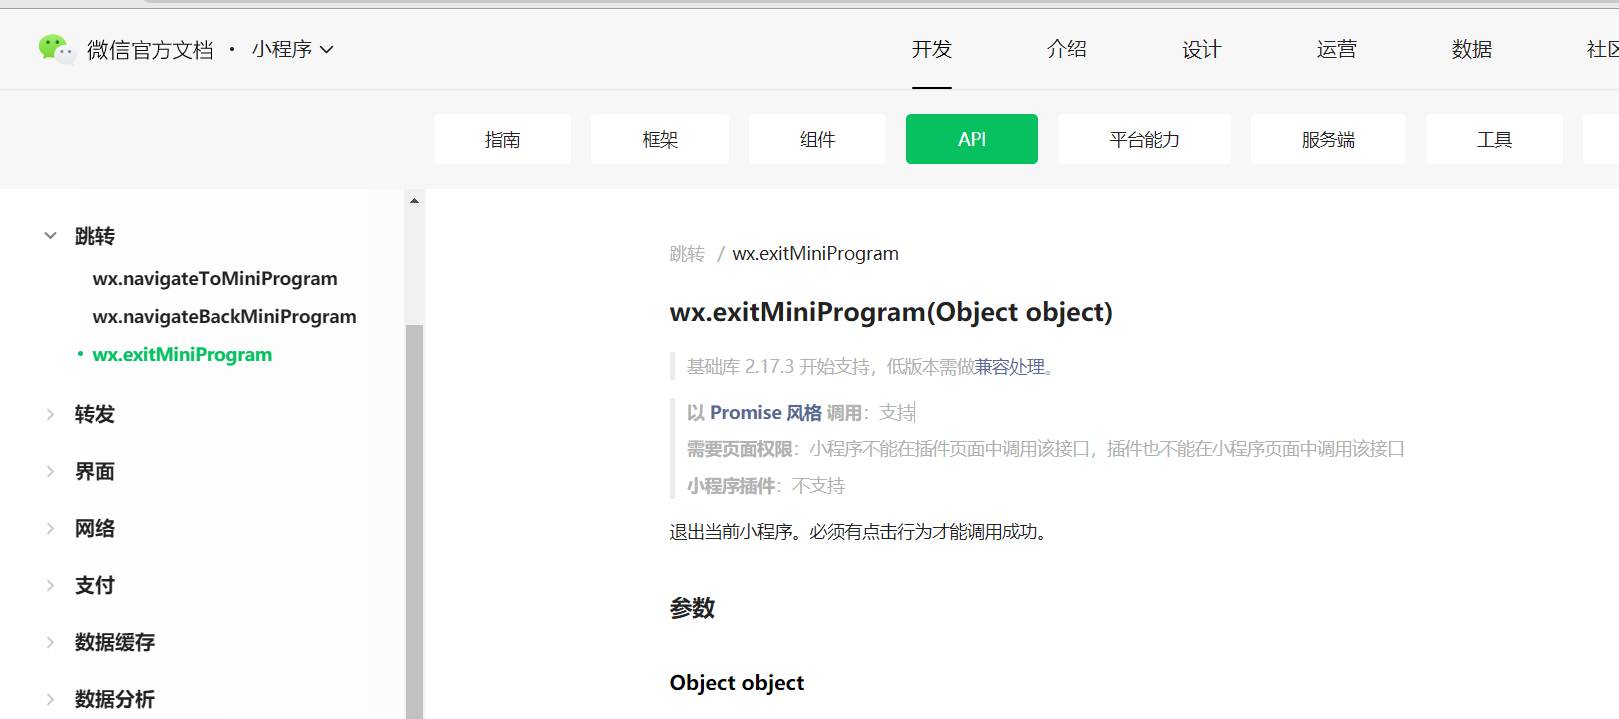Click the 小程序插件: 不支持 line

pyautogui.click(x=766, y=486)
